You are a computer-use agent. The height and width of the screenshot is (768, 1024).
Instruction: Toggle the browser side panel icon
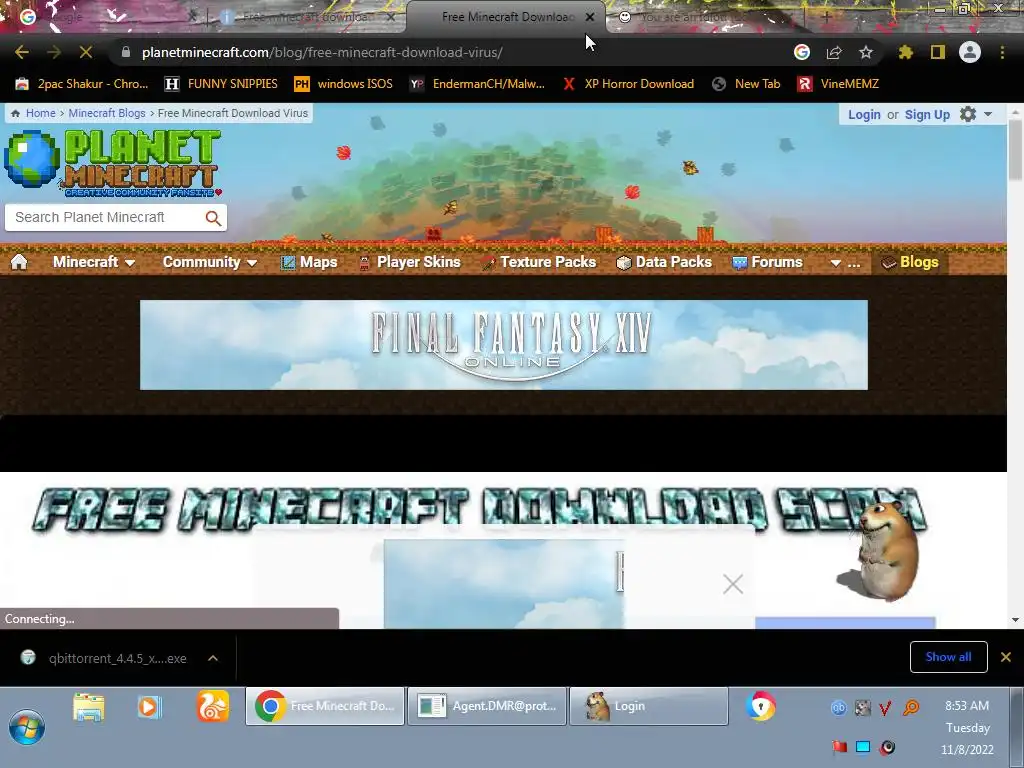938,52
